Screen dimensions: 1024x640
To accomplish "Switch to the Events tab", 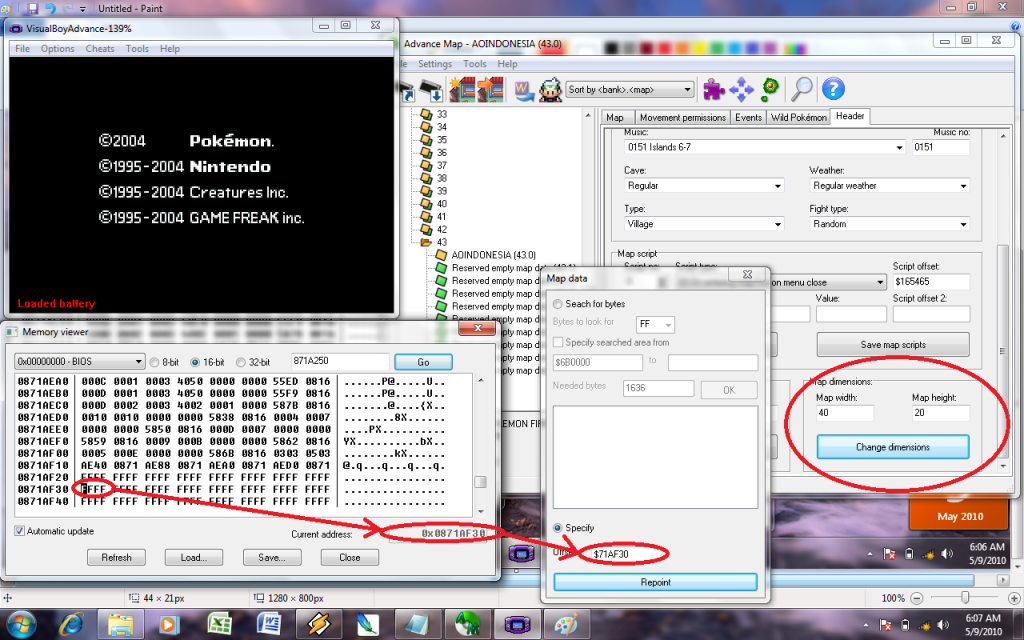I will [748, 118].
